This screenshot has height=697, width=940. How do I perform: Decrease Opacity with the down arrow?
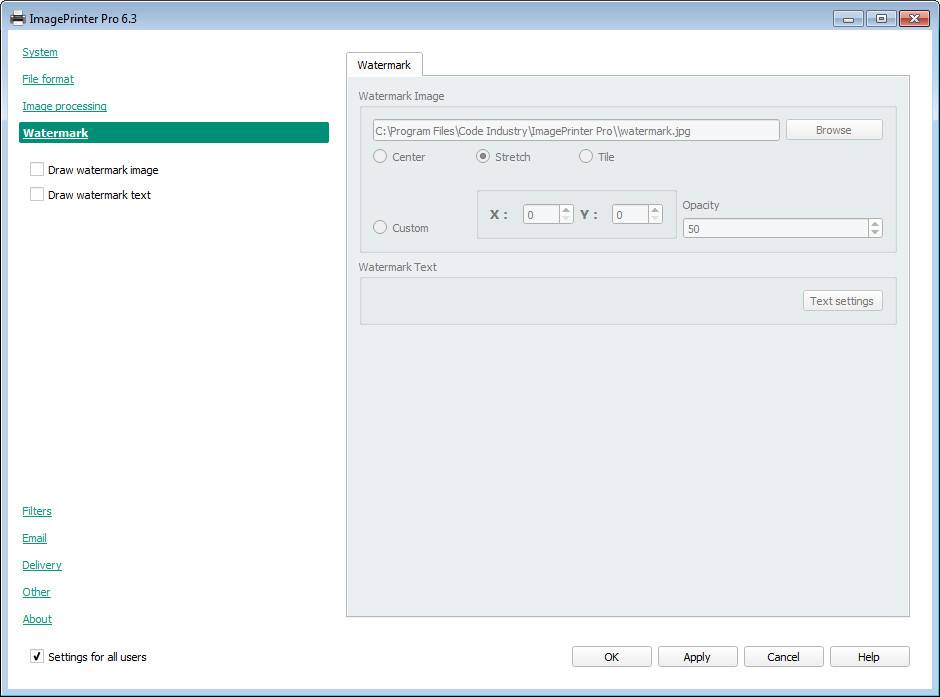click(x=875, y=233)
